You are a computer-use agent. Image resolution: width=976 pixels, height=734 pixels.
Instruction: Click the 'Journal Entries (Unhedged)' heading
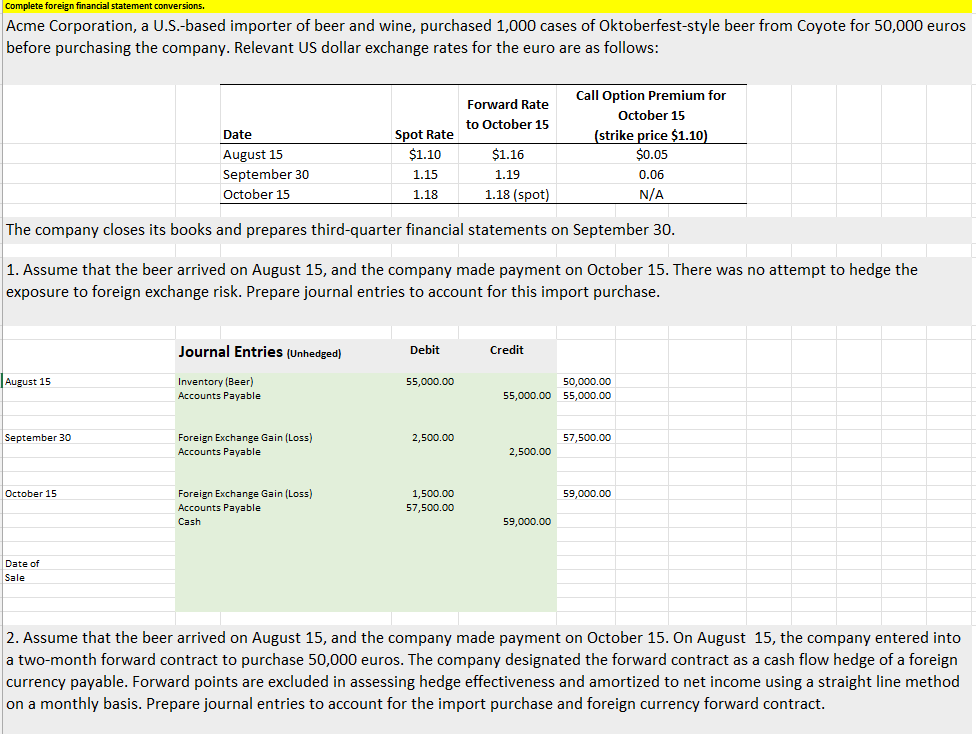pos(260,352)
